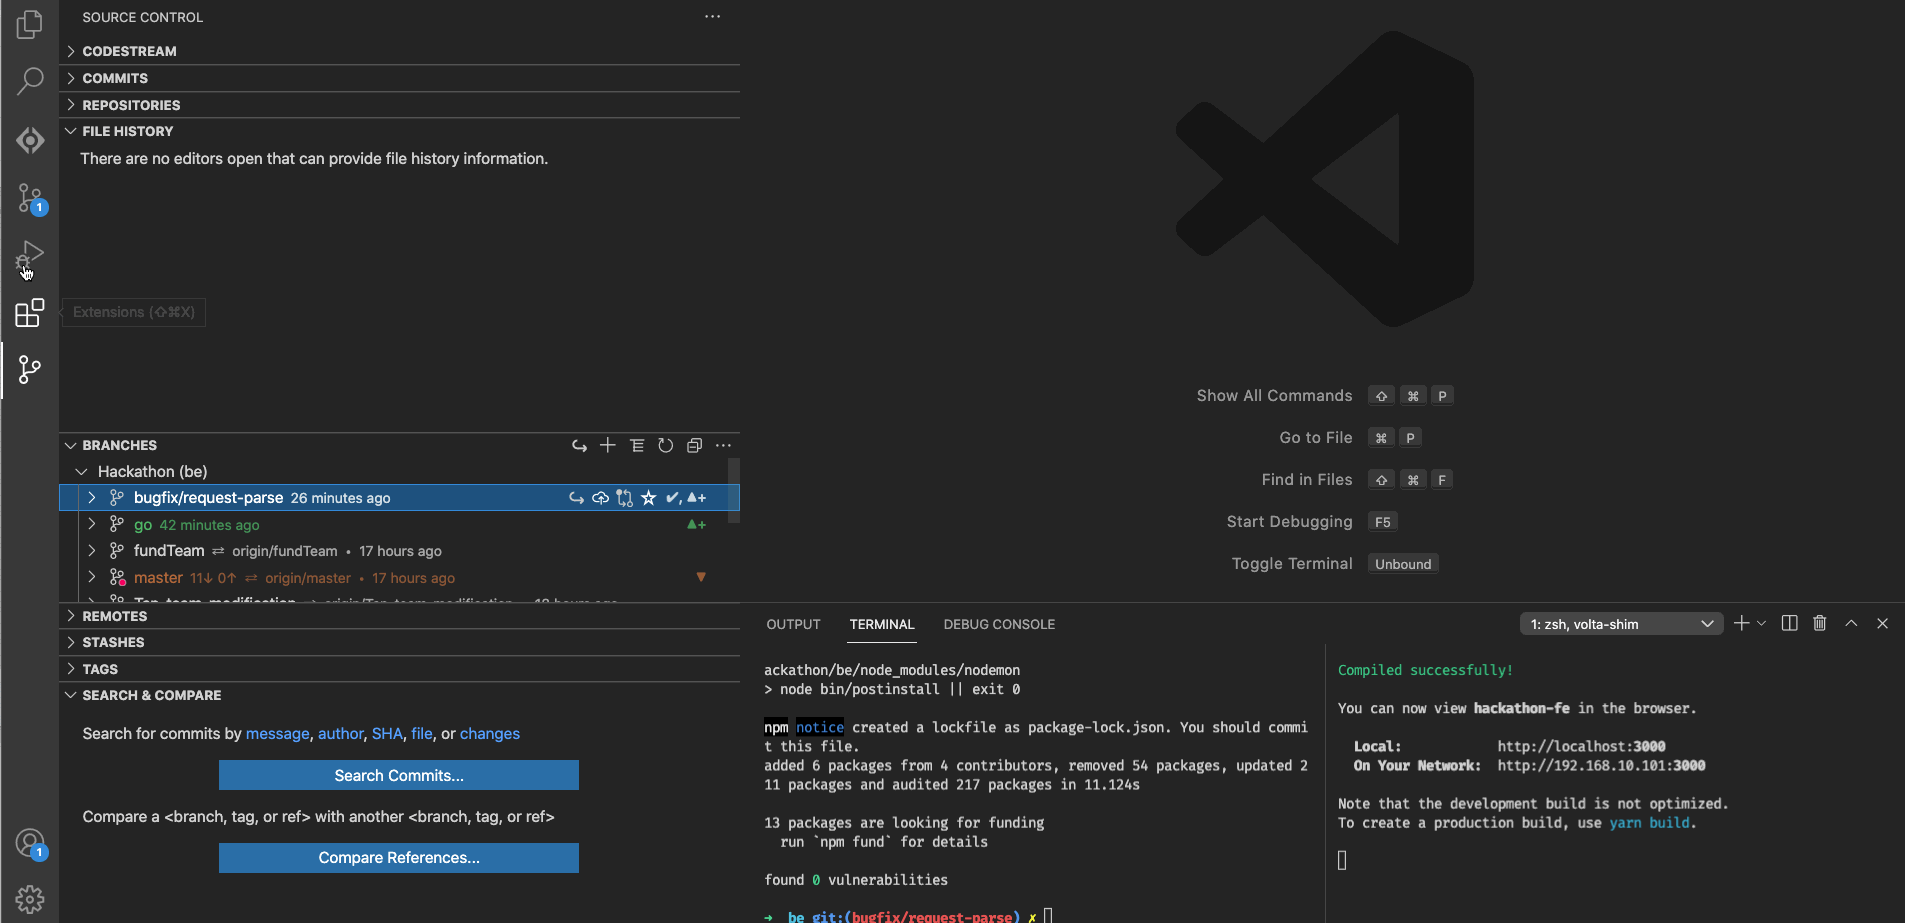Expand the REPOSITORIES section
Viewport: 1905px width, 923px height.
coord(400,105)
